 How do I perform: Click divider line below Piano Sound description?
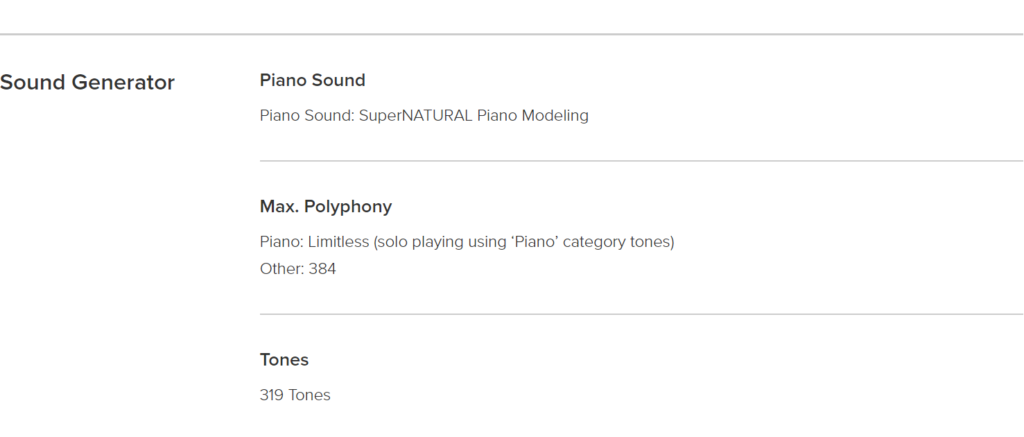[641, 161]
